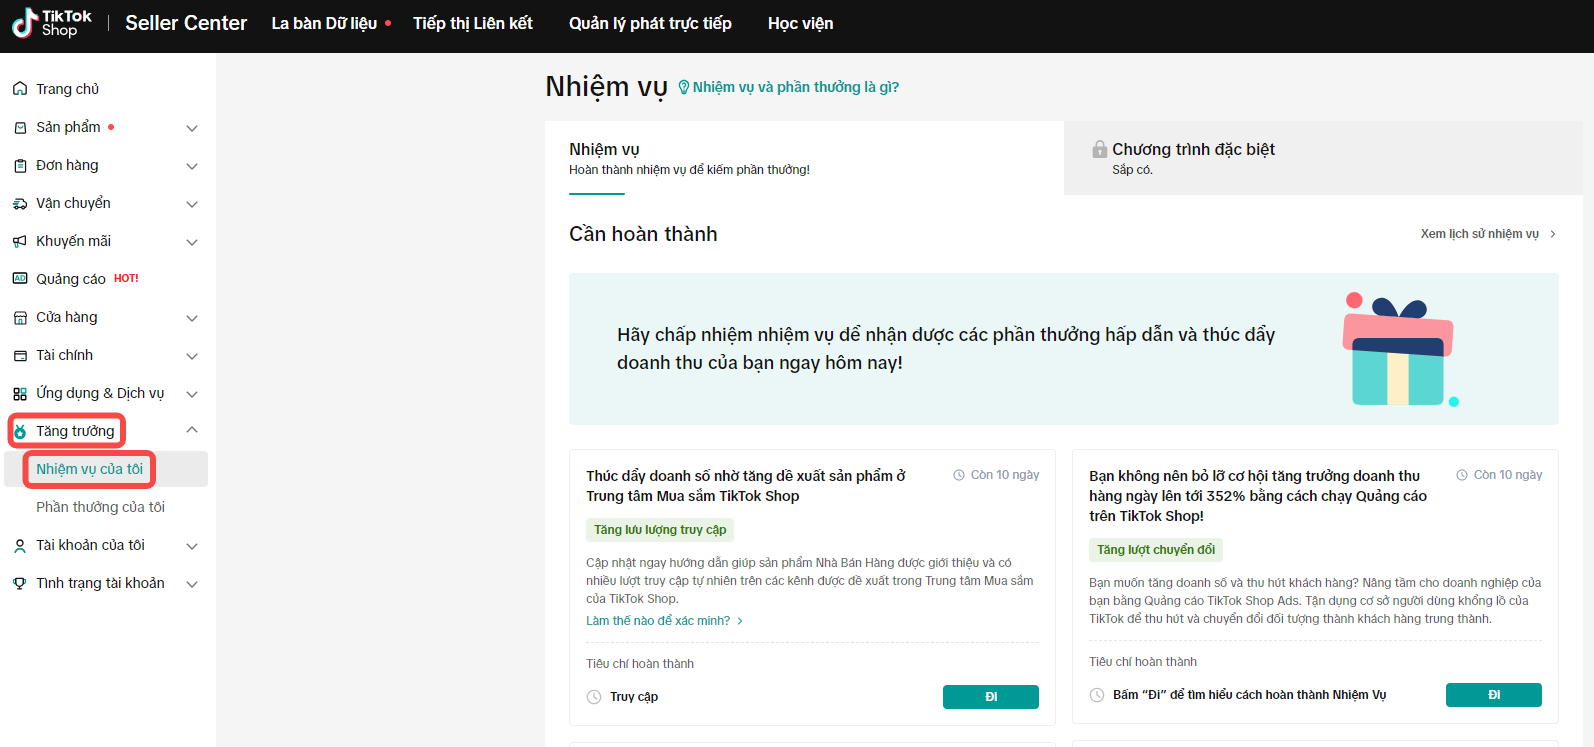Viewport: 1594px width, 747px height.
Task: Click the Tăng lượt chuyển đổi tag
Action: [x=1156, y=550]
